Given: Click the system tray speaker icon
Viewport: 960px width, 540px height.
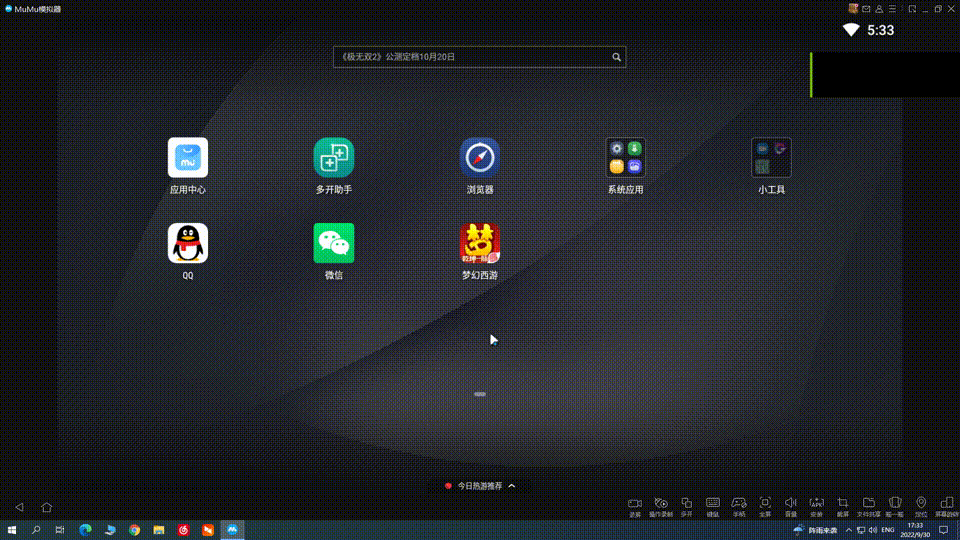Looking at the screenshot, I should pyautogui.click(x=872, y=530).
